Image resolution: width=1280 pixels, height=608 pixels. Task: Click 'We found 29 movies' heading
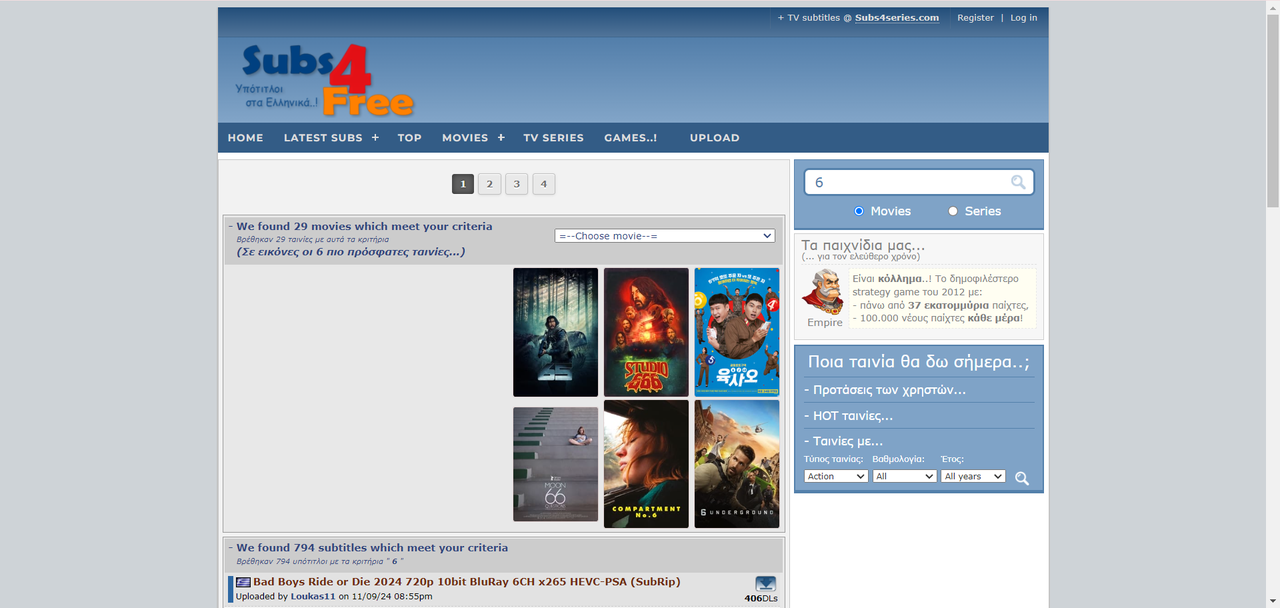click(364, 227)
